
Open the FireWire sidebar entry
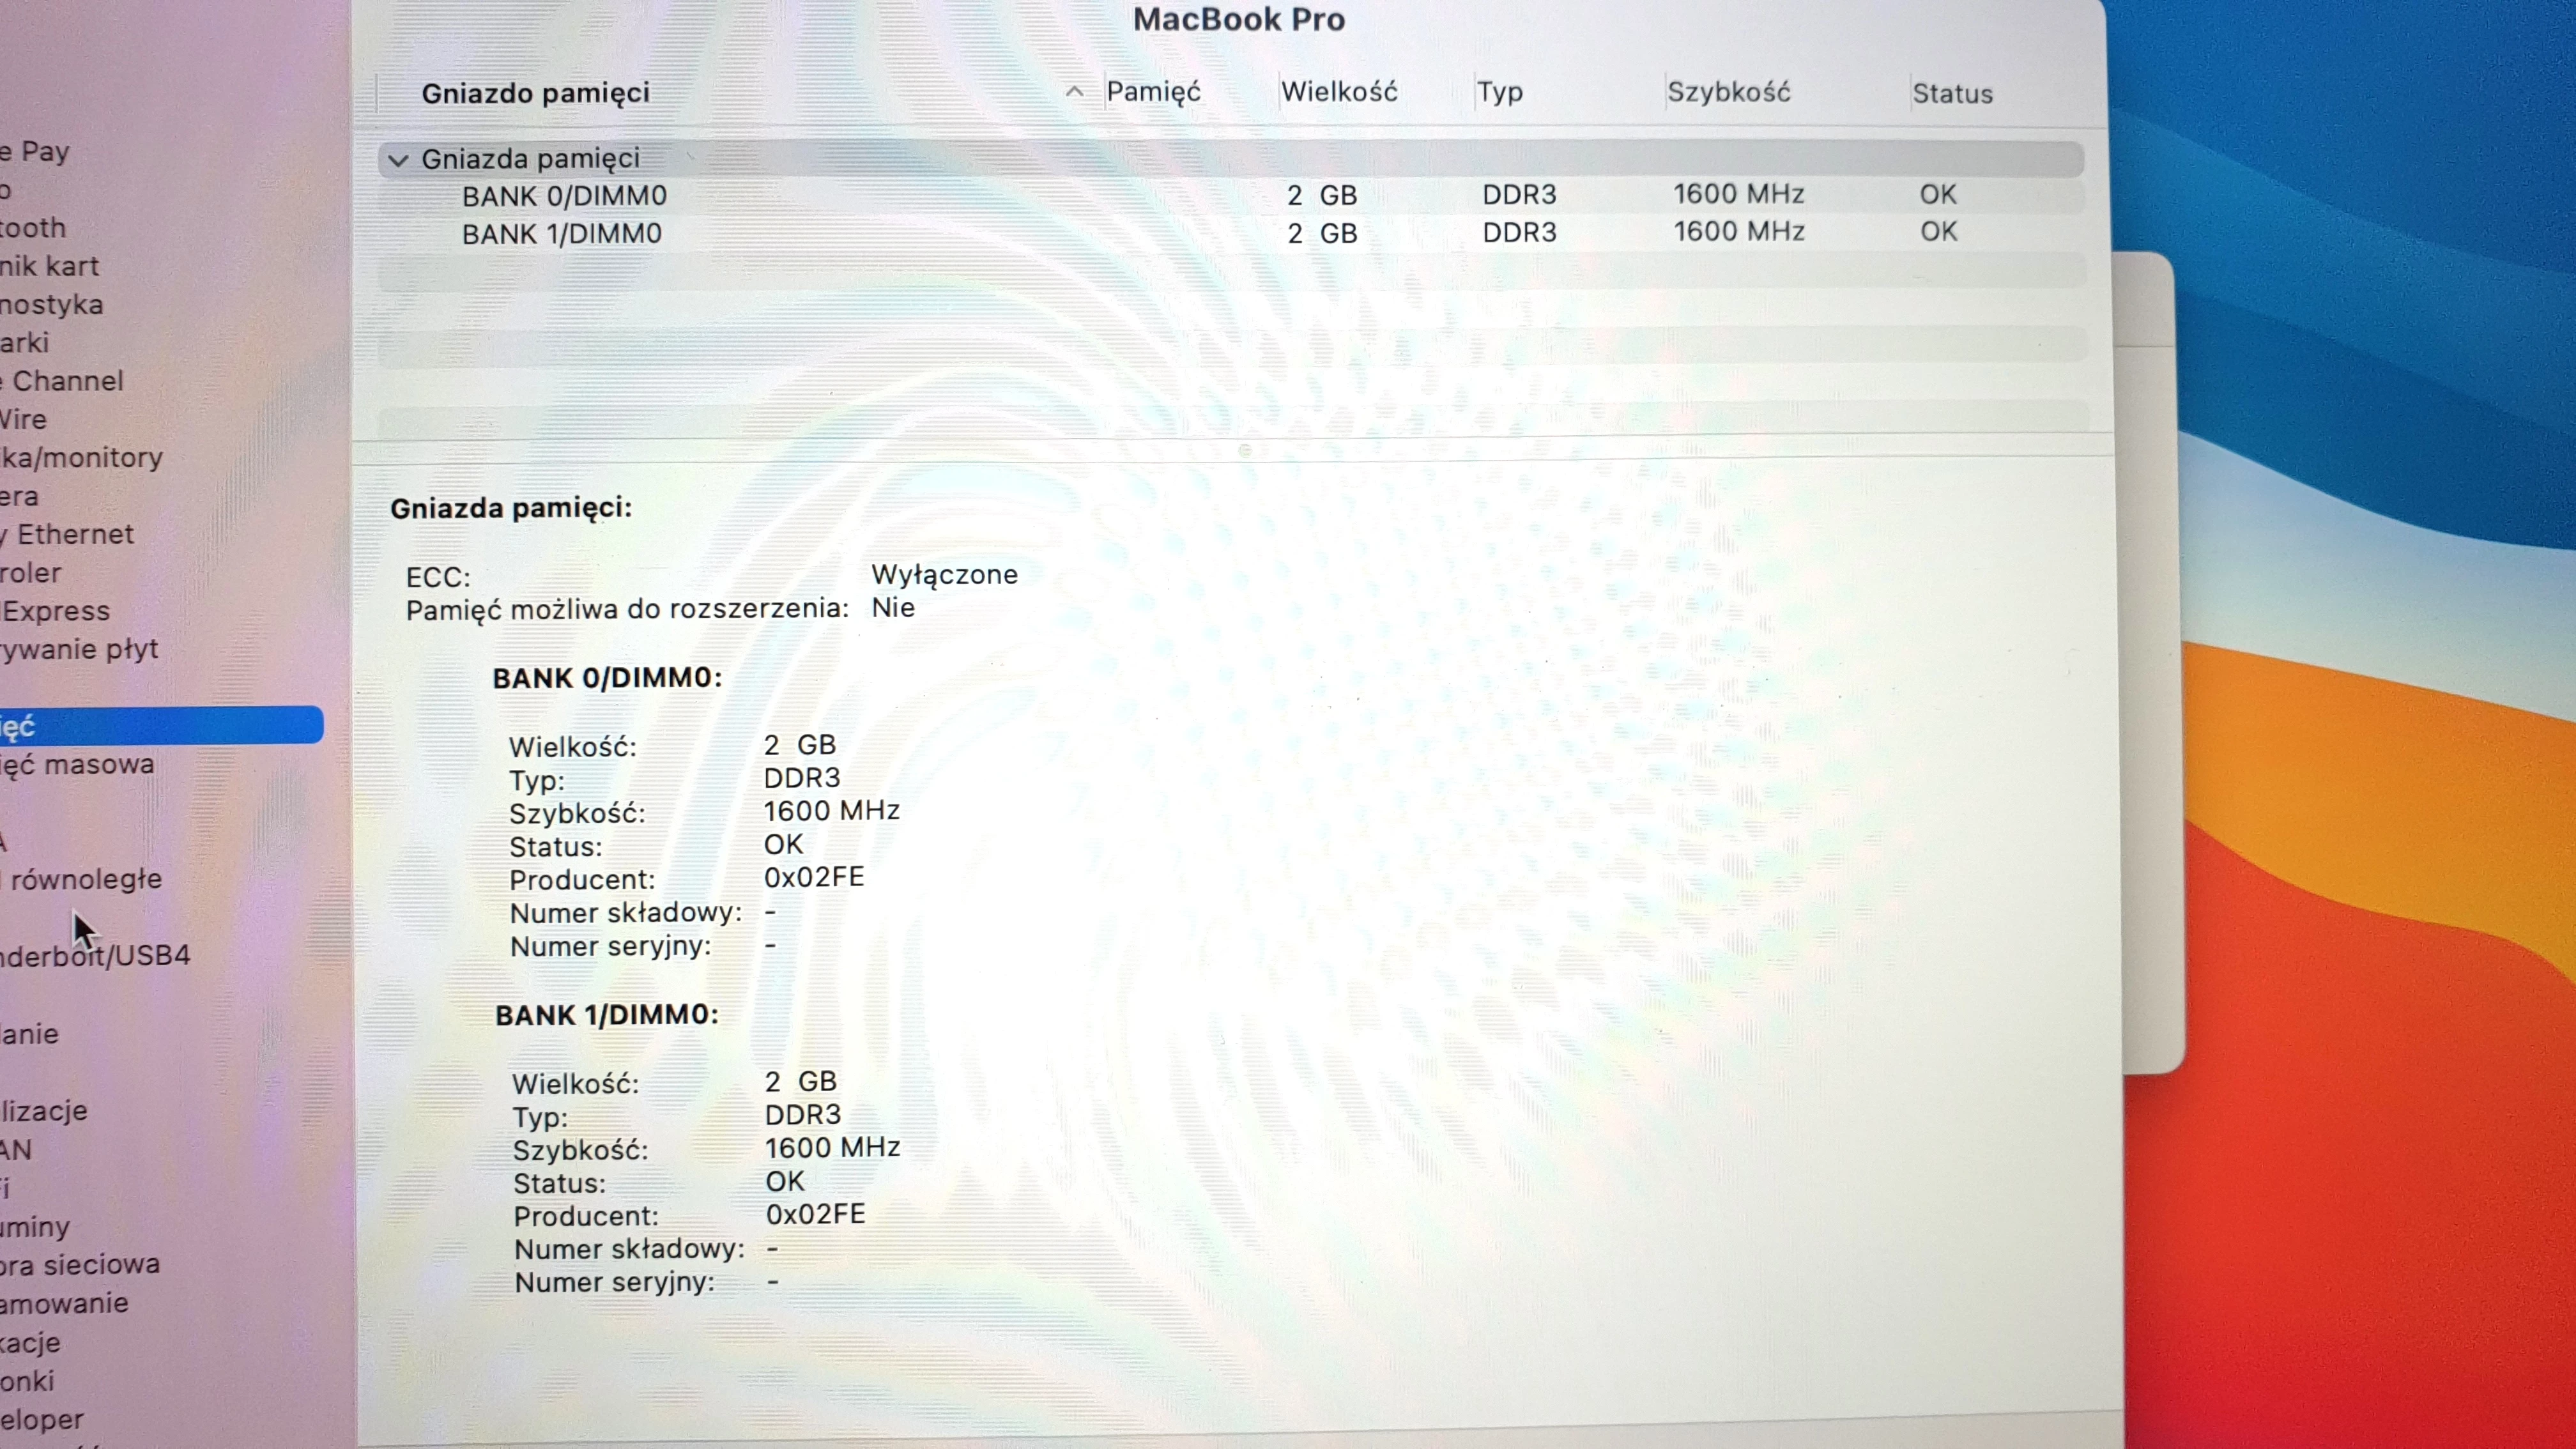(x=24, y=419)
